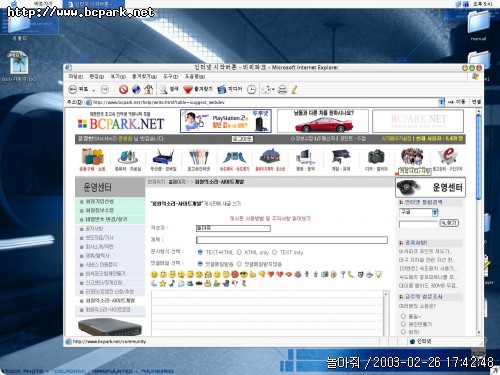Select the TEXT only document format
Viewport: 500px width, 375px height.
[x=274, y=252]
